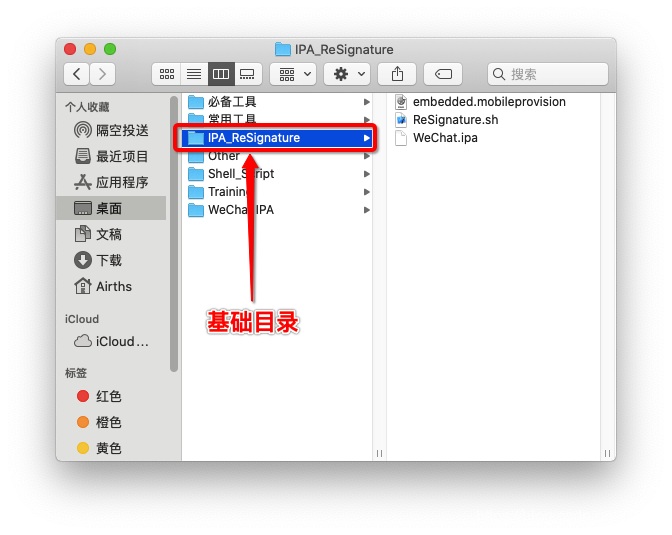Focus the 搜索 search field
The image size is (672, 535).
point(548,74)
